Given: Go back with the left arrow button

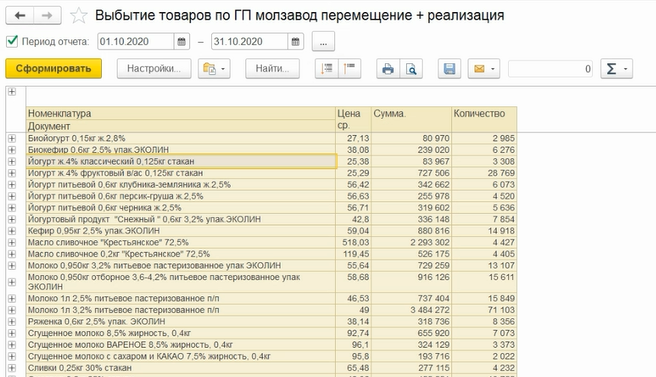Looking at the screenshot, I should tap(20, 15).
